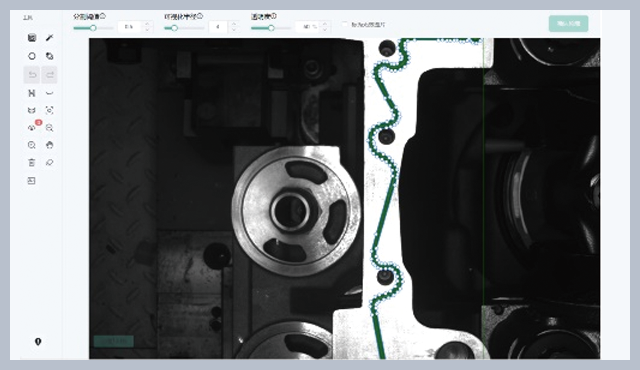The height and width of the screenshot is (370, 640).
Task: Click the image icon at toolbar bottom
Action: (x=32, y=181)
